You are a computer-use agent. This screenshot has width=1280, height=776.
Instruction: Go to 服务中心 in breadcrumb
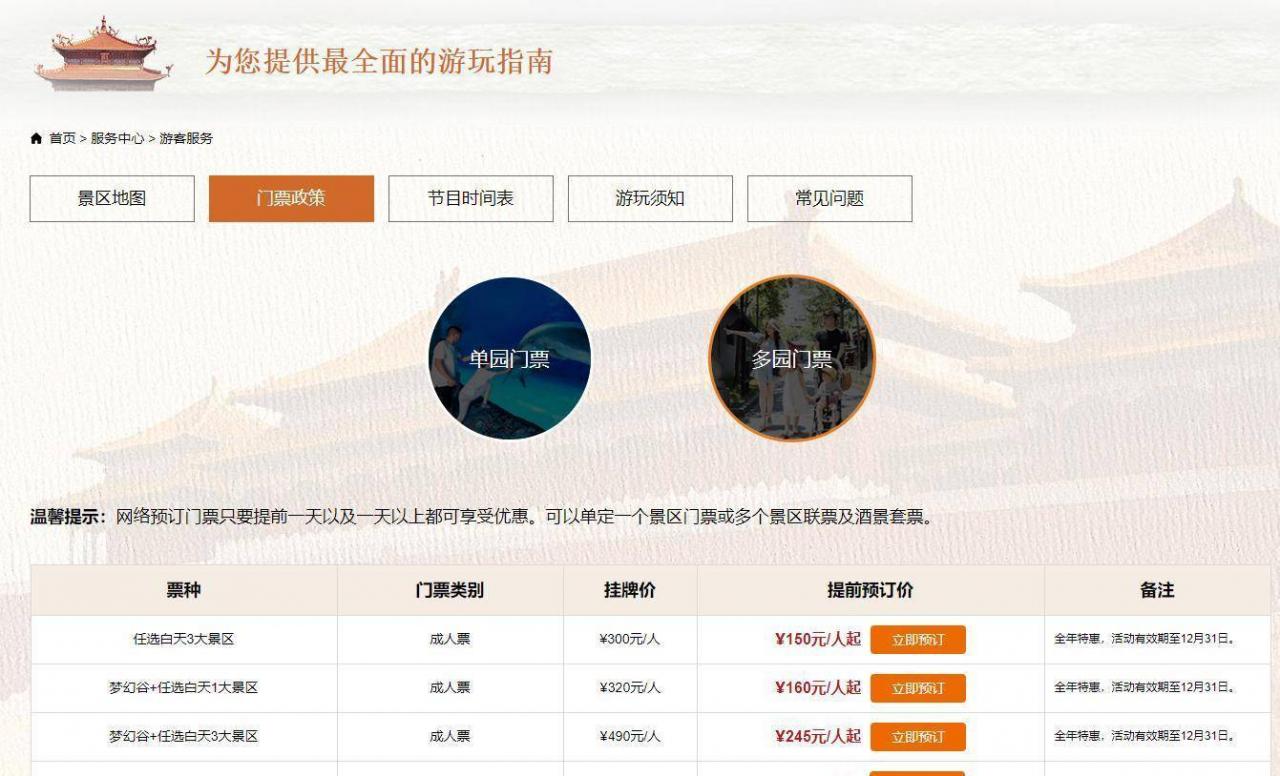(x=117, y=138)
